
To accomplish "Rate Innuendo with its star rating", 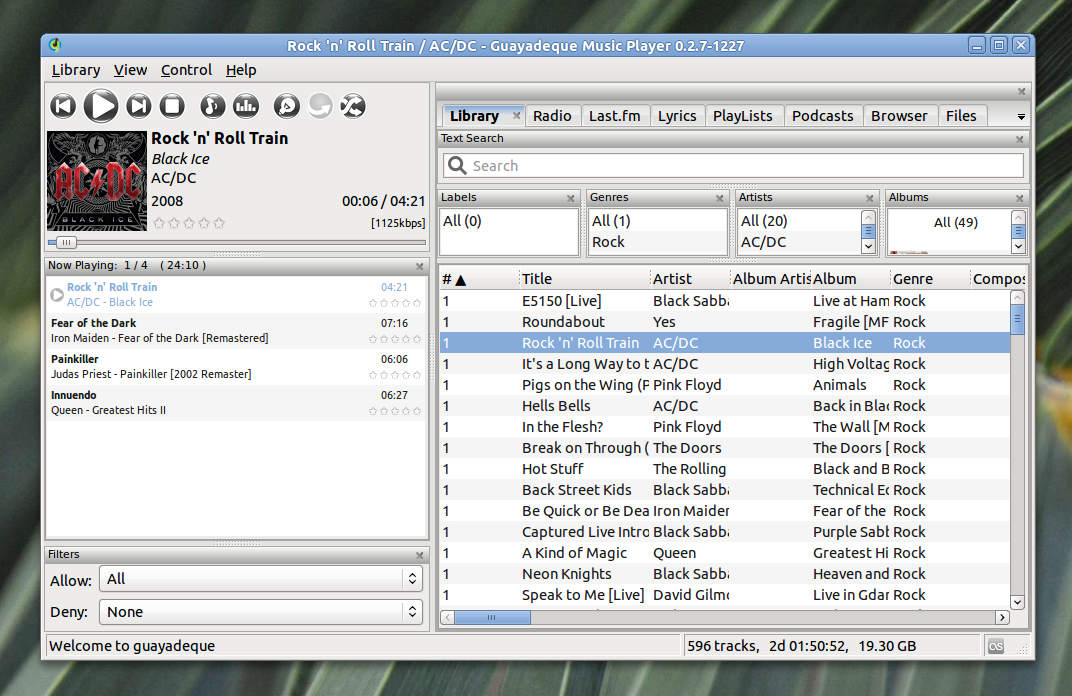I will tap(394, 411).
